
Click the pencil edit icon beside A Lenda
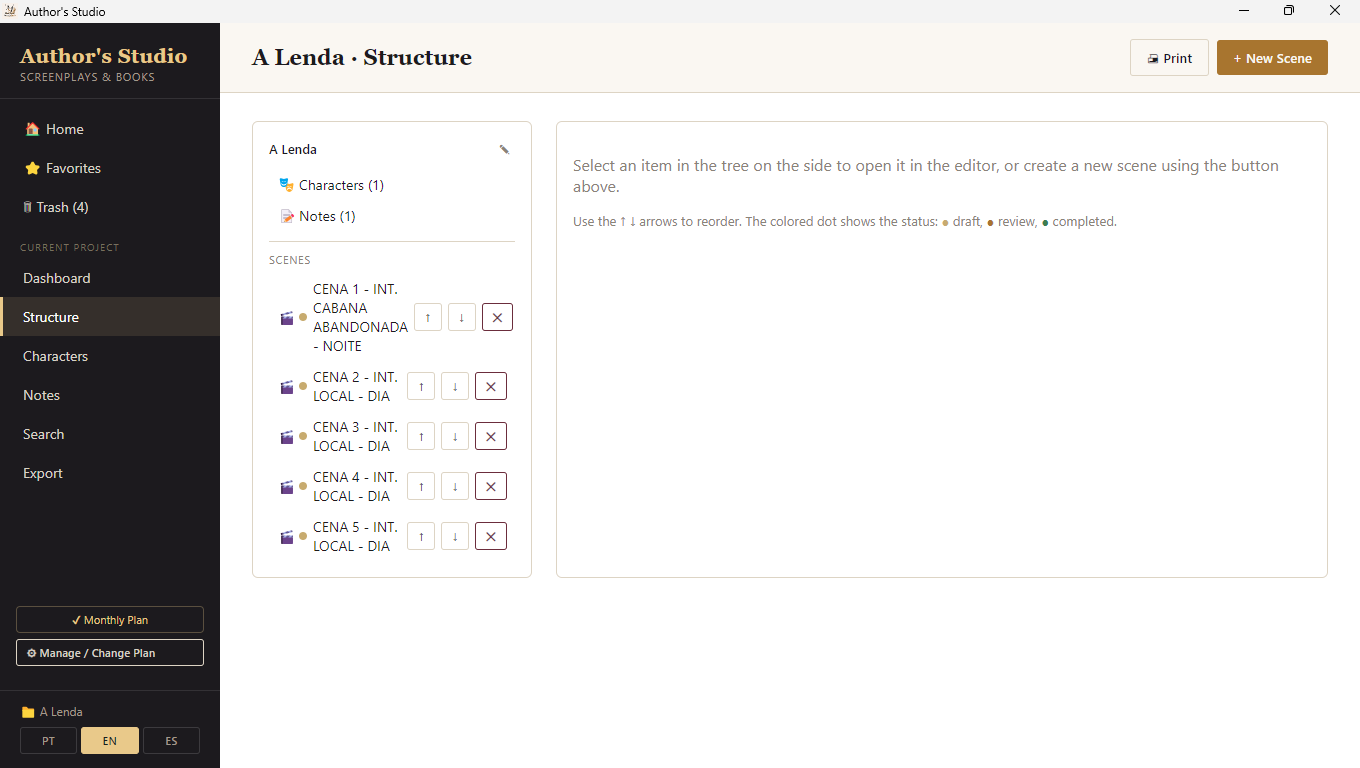click(504, 150)
